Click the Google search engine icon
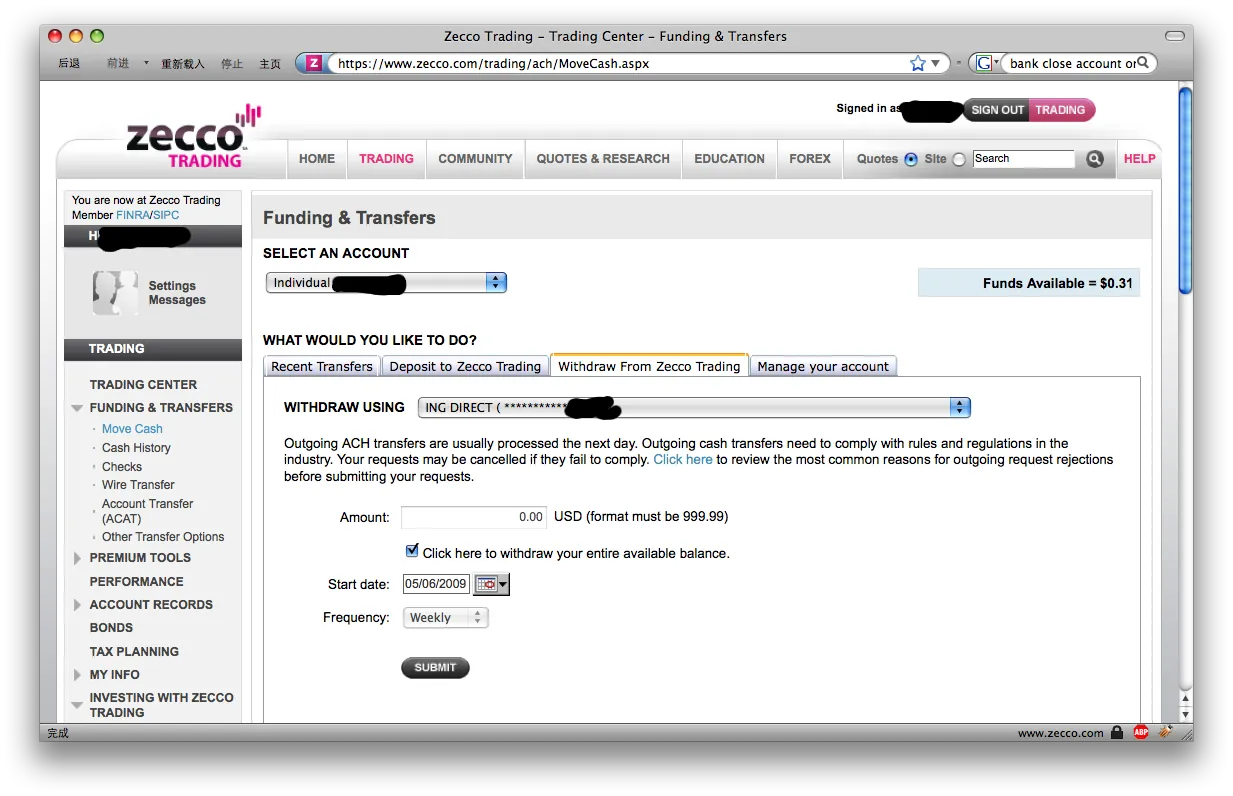This screenshot has height=796, width=1233. (x=984, y=63)
